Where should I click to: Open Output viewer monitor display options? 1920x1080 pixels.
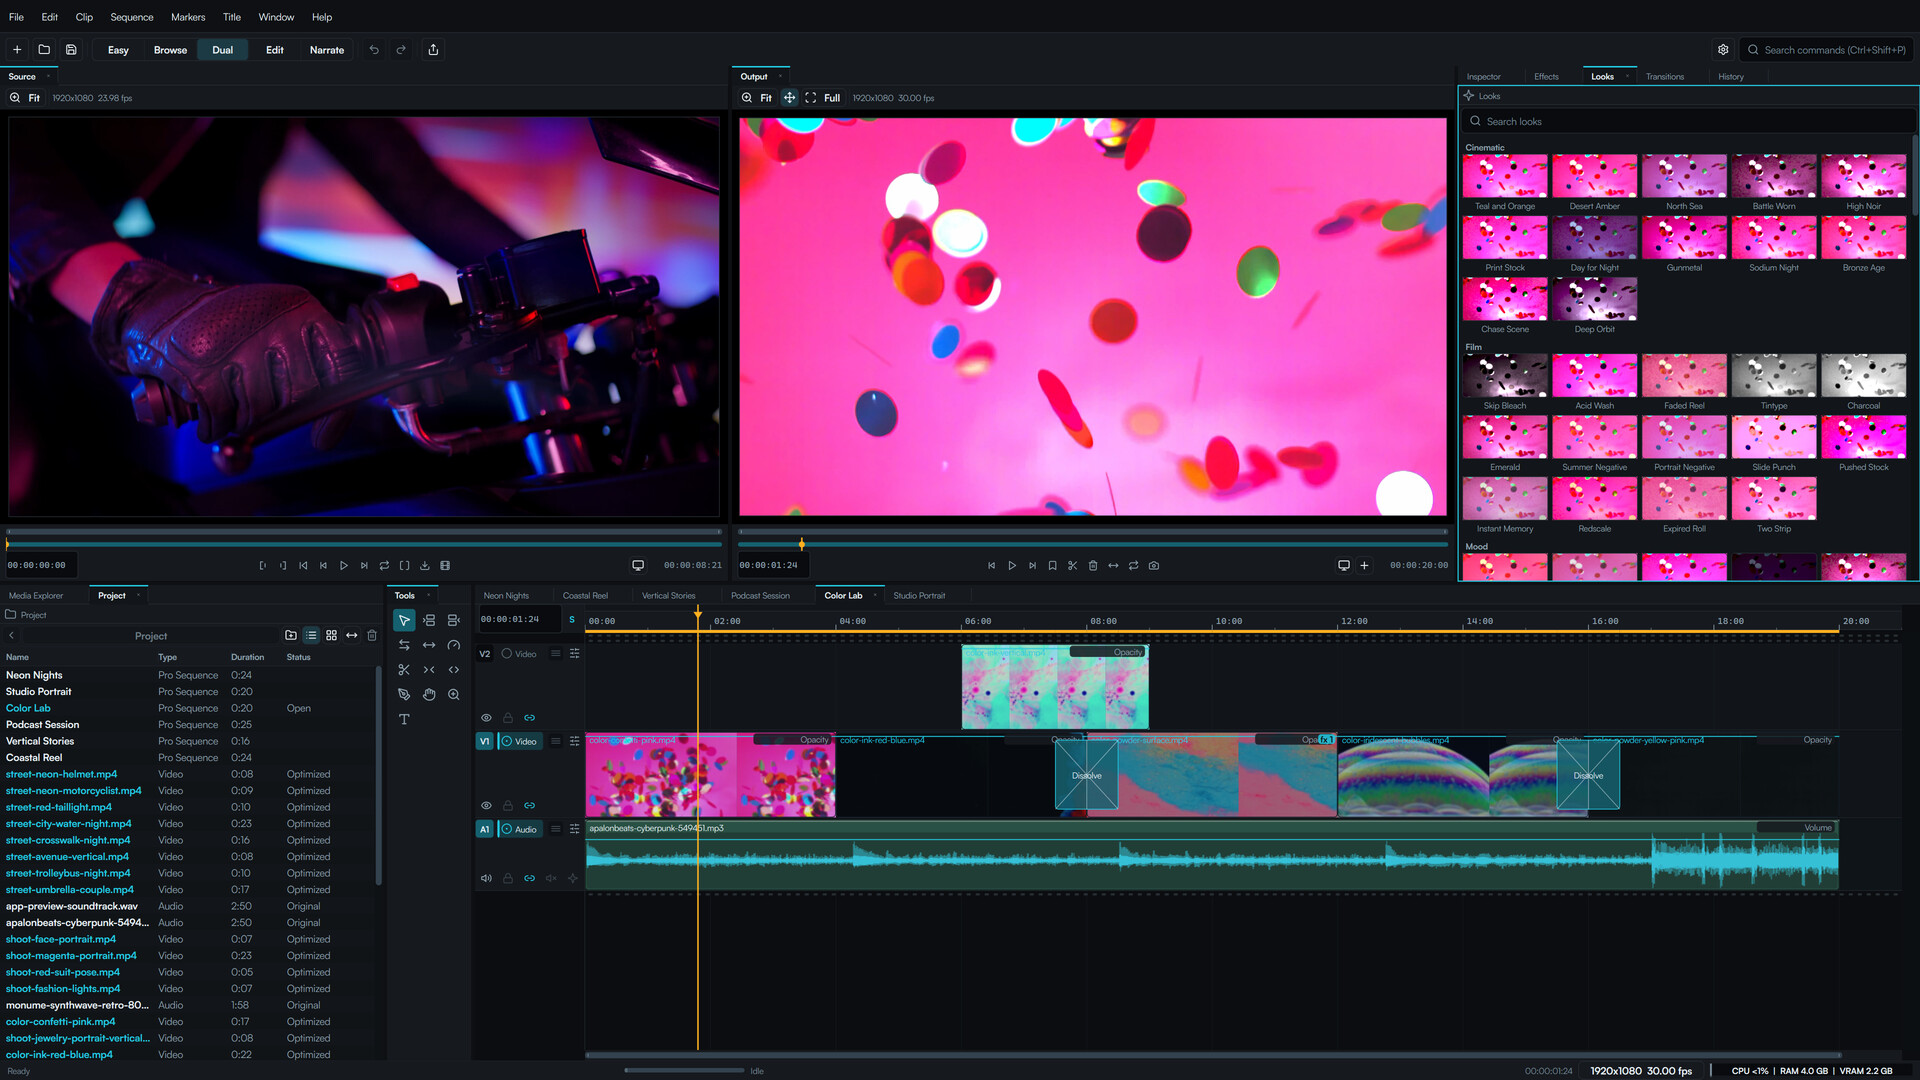pos(1344,566)
